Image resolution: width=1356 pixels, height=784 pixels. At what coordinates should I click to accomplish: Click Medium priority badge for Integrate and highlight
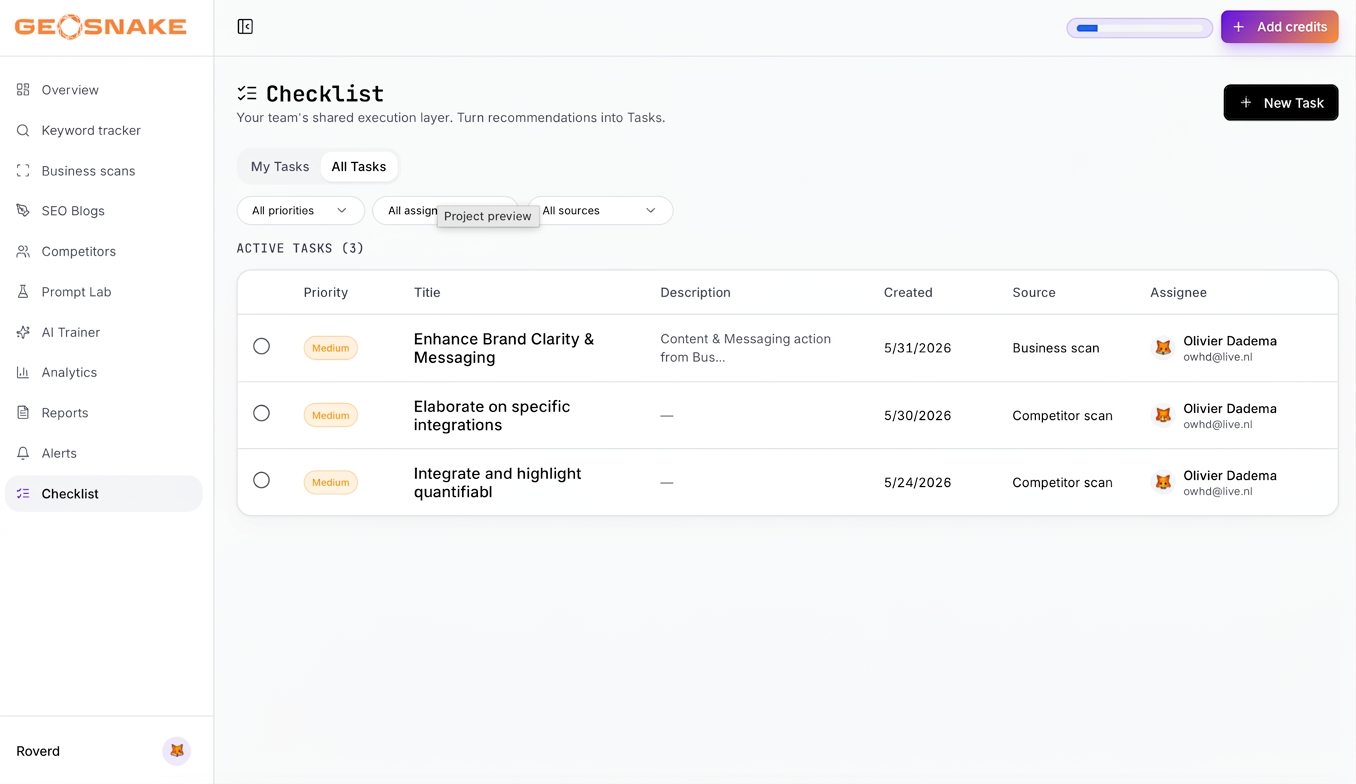point(331,482)
